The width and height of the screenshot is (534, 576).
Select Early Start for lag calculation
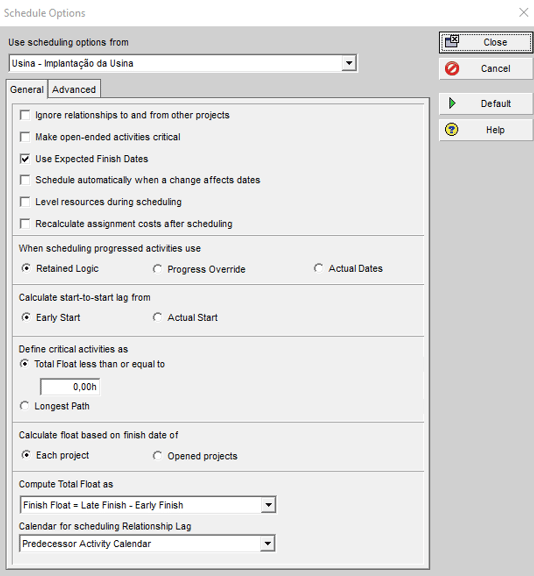point(26,317)
